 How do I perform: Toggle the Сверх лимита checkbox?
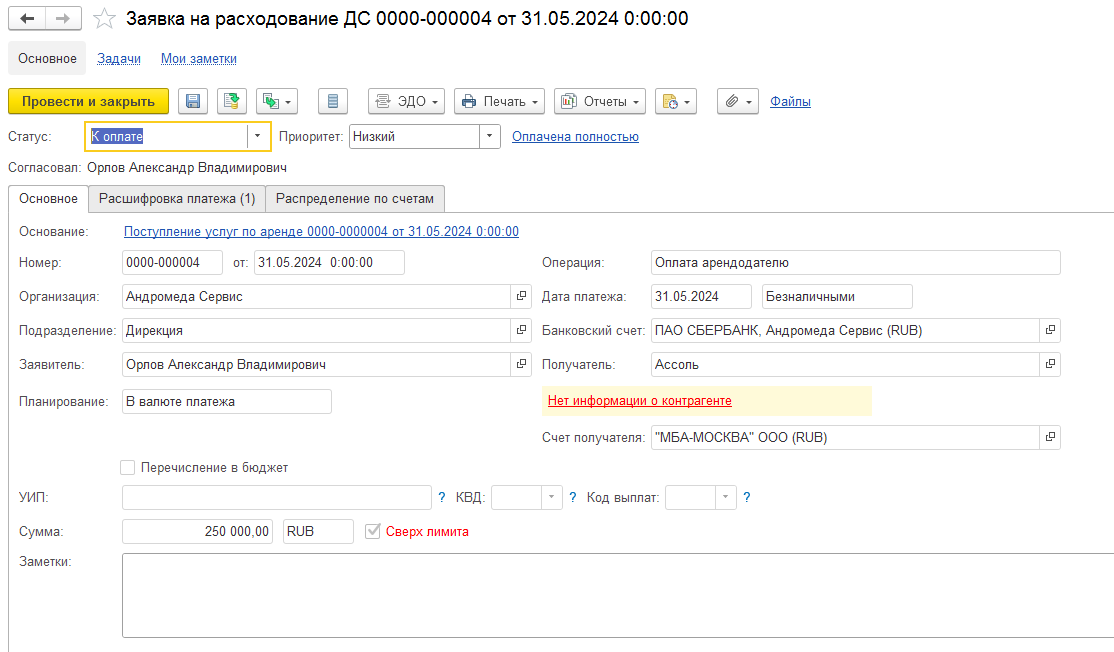374,531
